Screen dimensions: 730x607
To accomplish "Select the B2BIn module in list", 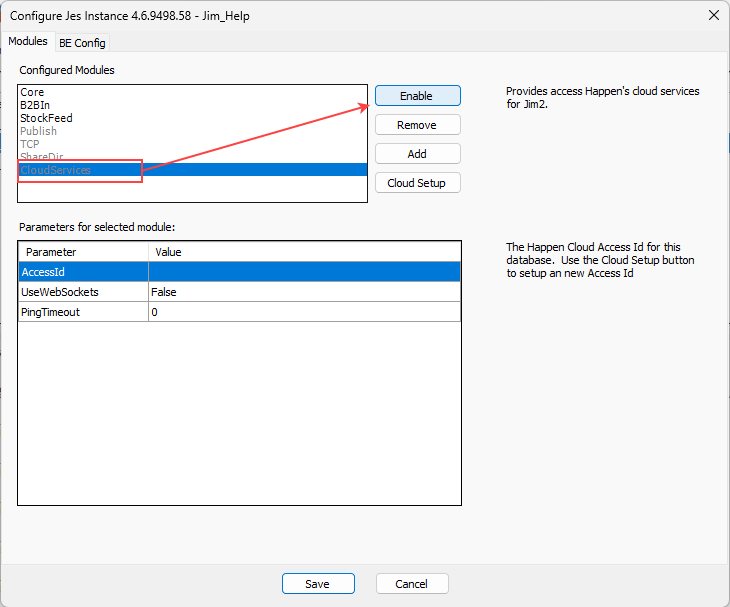I will (x=35, y=105).
